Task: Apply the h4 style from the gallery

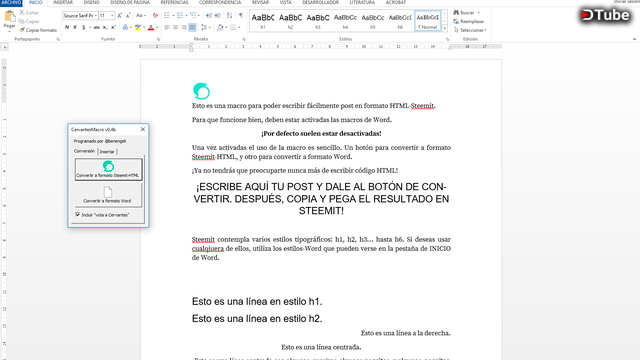Action: 345,21
